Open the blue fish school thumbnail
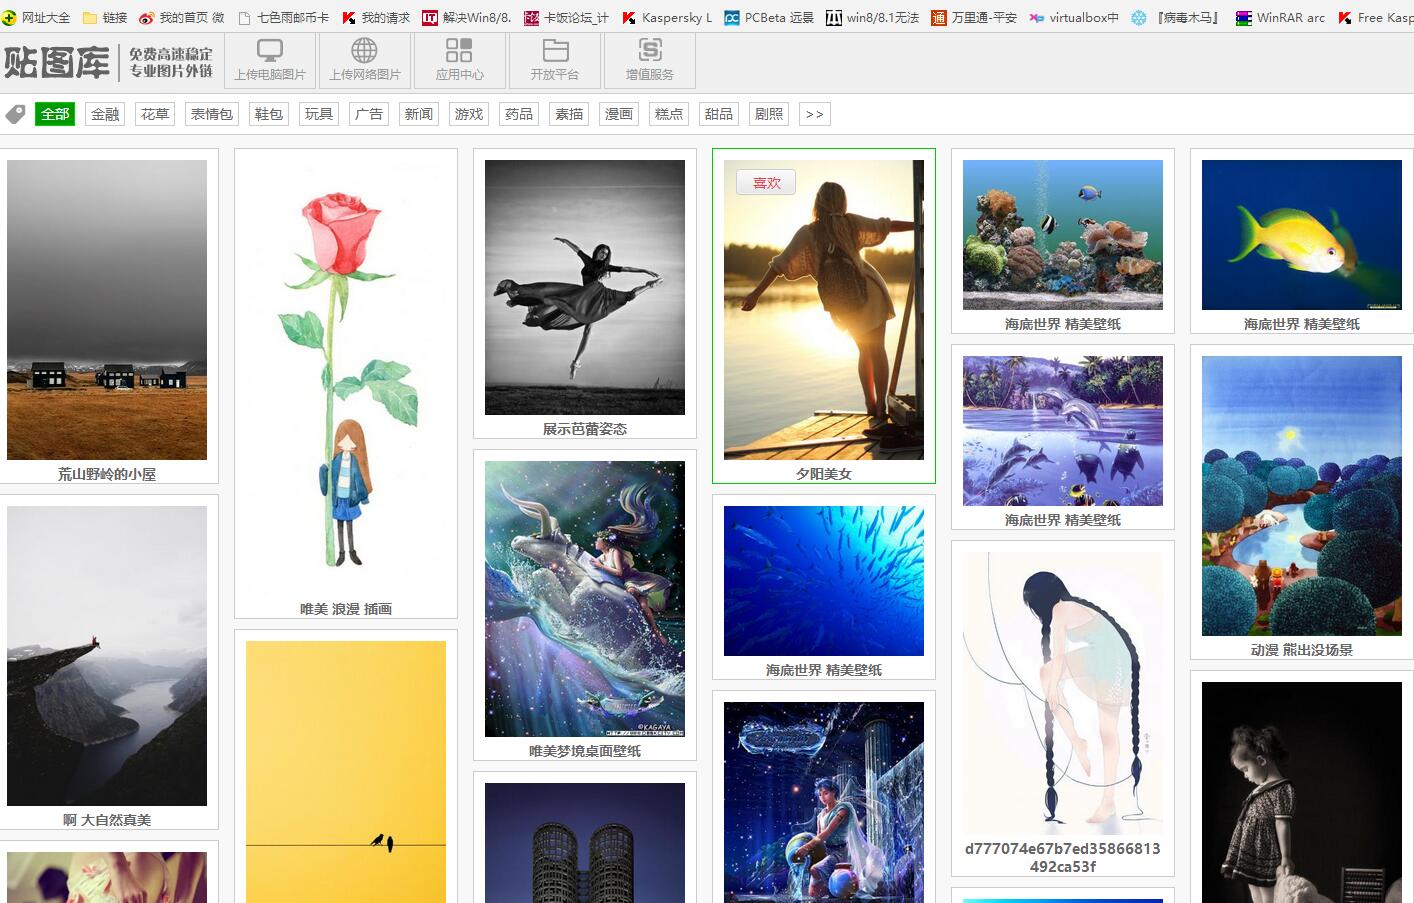Image resolution: width=1414 pixels, height=903 pixels. (x=824, y=581)
